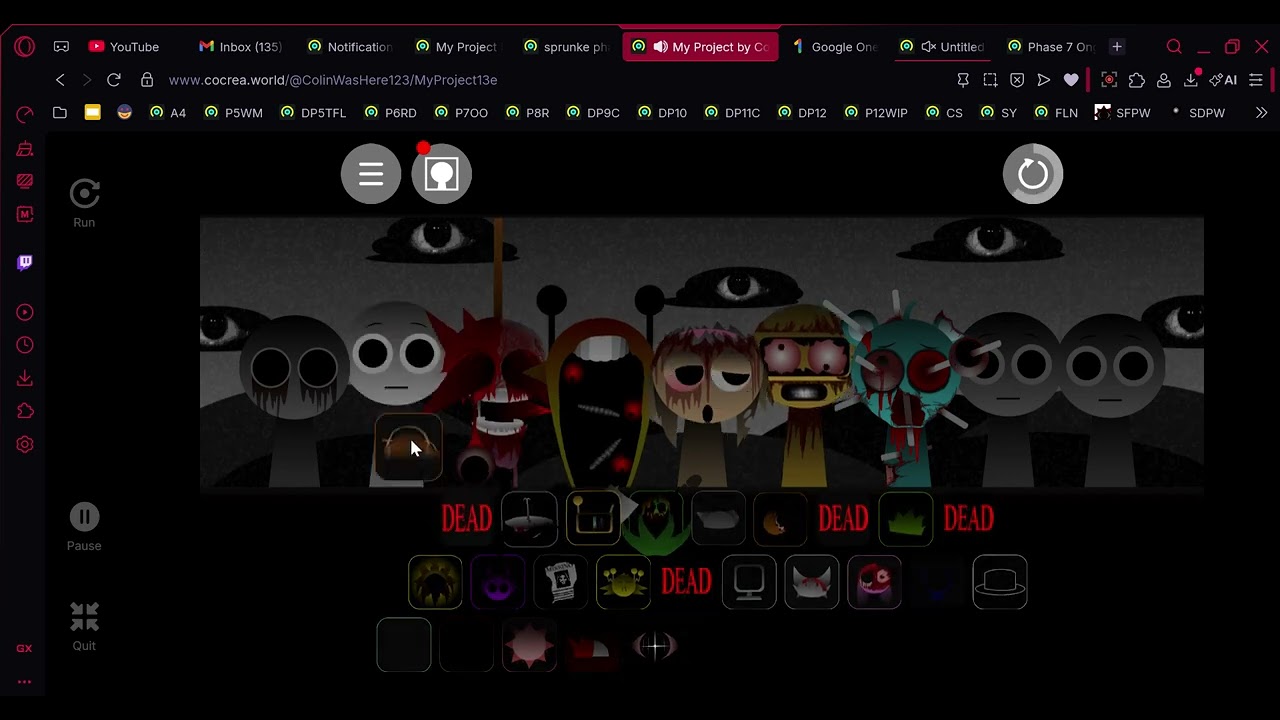Switch to the Inbox (135) Gmail tab

coord(240,47)
